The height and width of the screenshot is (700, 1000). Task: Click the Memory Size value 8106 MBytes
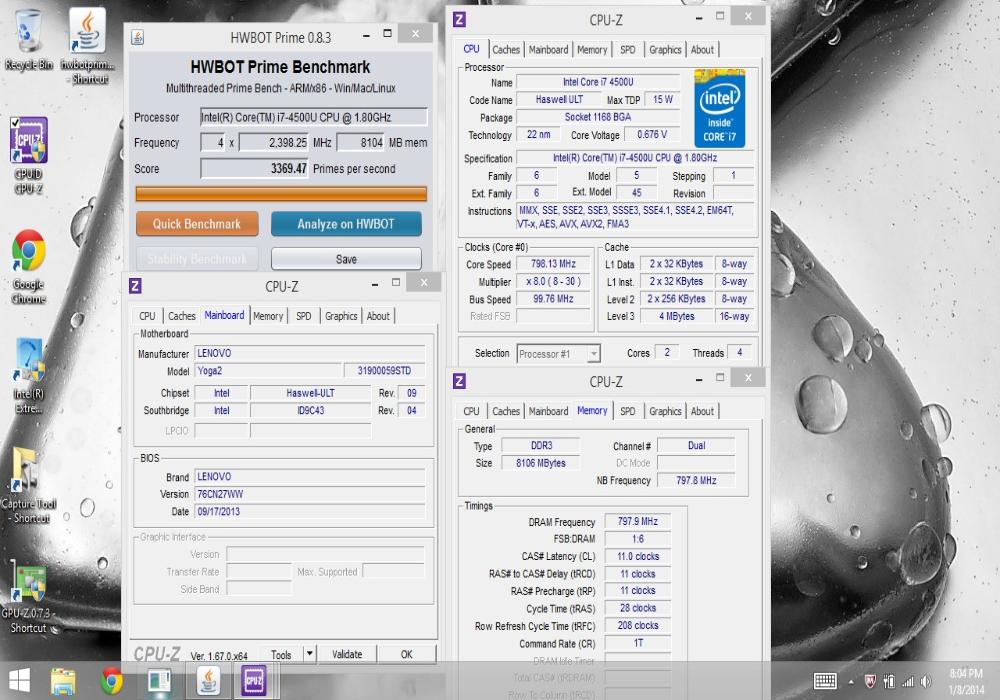pos(541,463)
